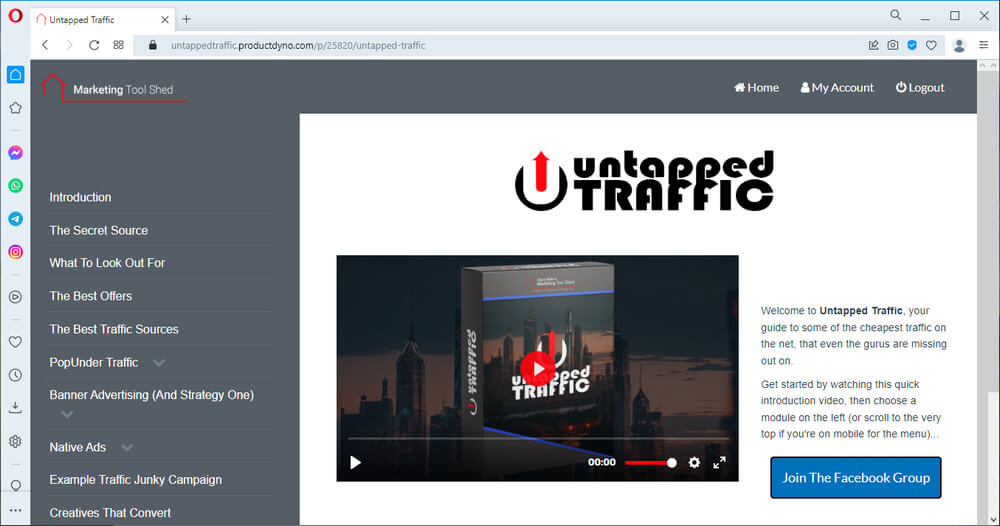This screenshot has width=1000, height=526.
Task: Toggle video fullscreen
Action: [x=719, y=463]
